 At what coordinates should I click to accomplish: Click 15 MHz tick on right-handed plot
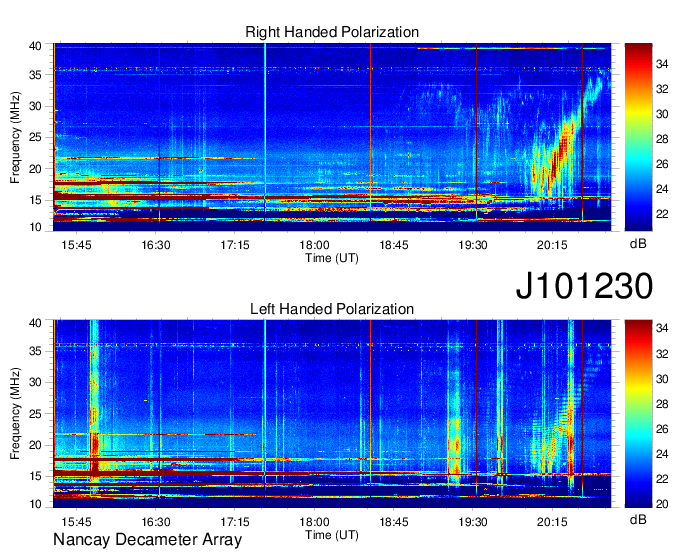pos(36,200)
